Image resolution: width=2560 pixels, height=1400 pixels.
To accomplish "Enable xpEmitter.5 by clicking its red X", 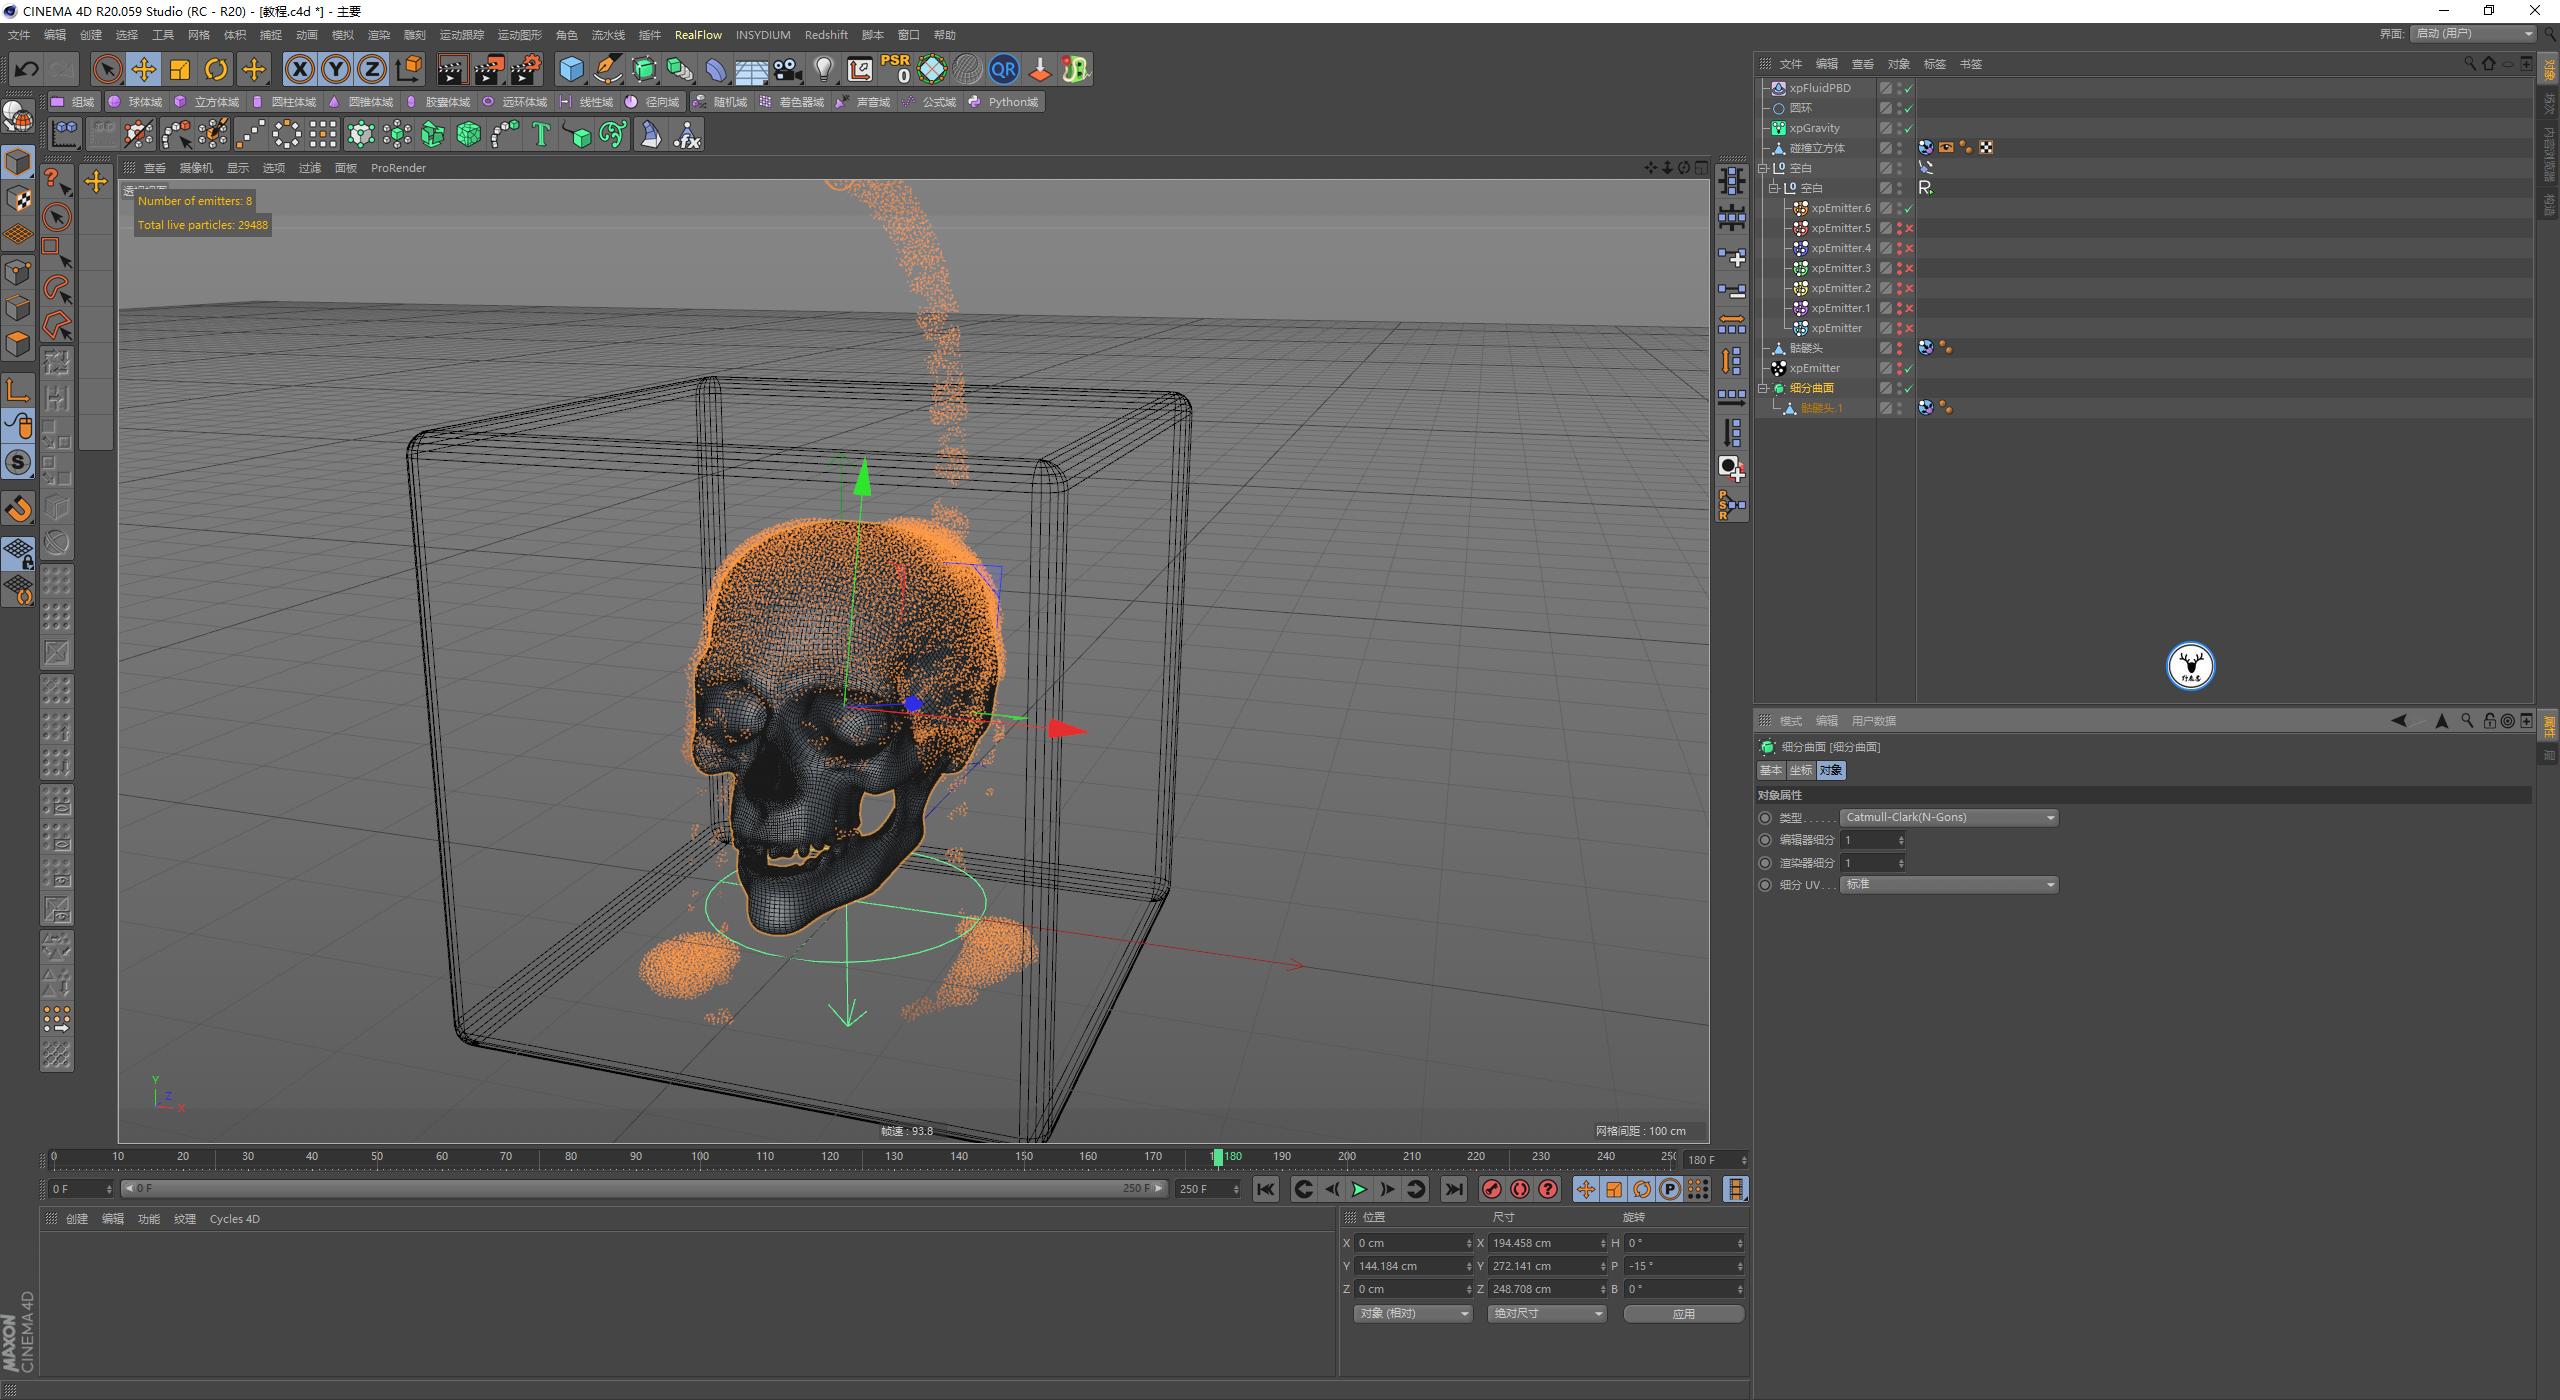I will click(1909, 228).
